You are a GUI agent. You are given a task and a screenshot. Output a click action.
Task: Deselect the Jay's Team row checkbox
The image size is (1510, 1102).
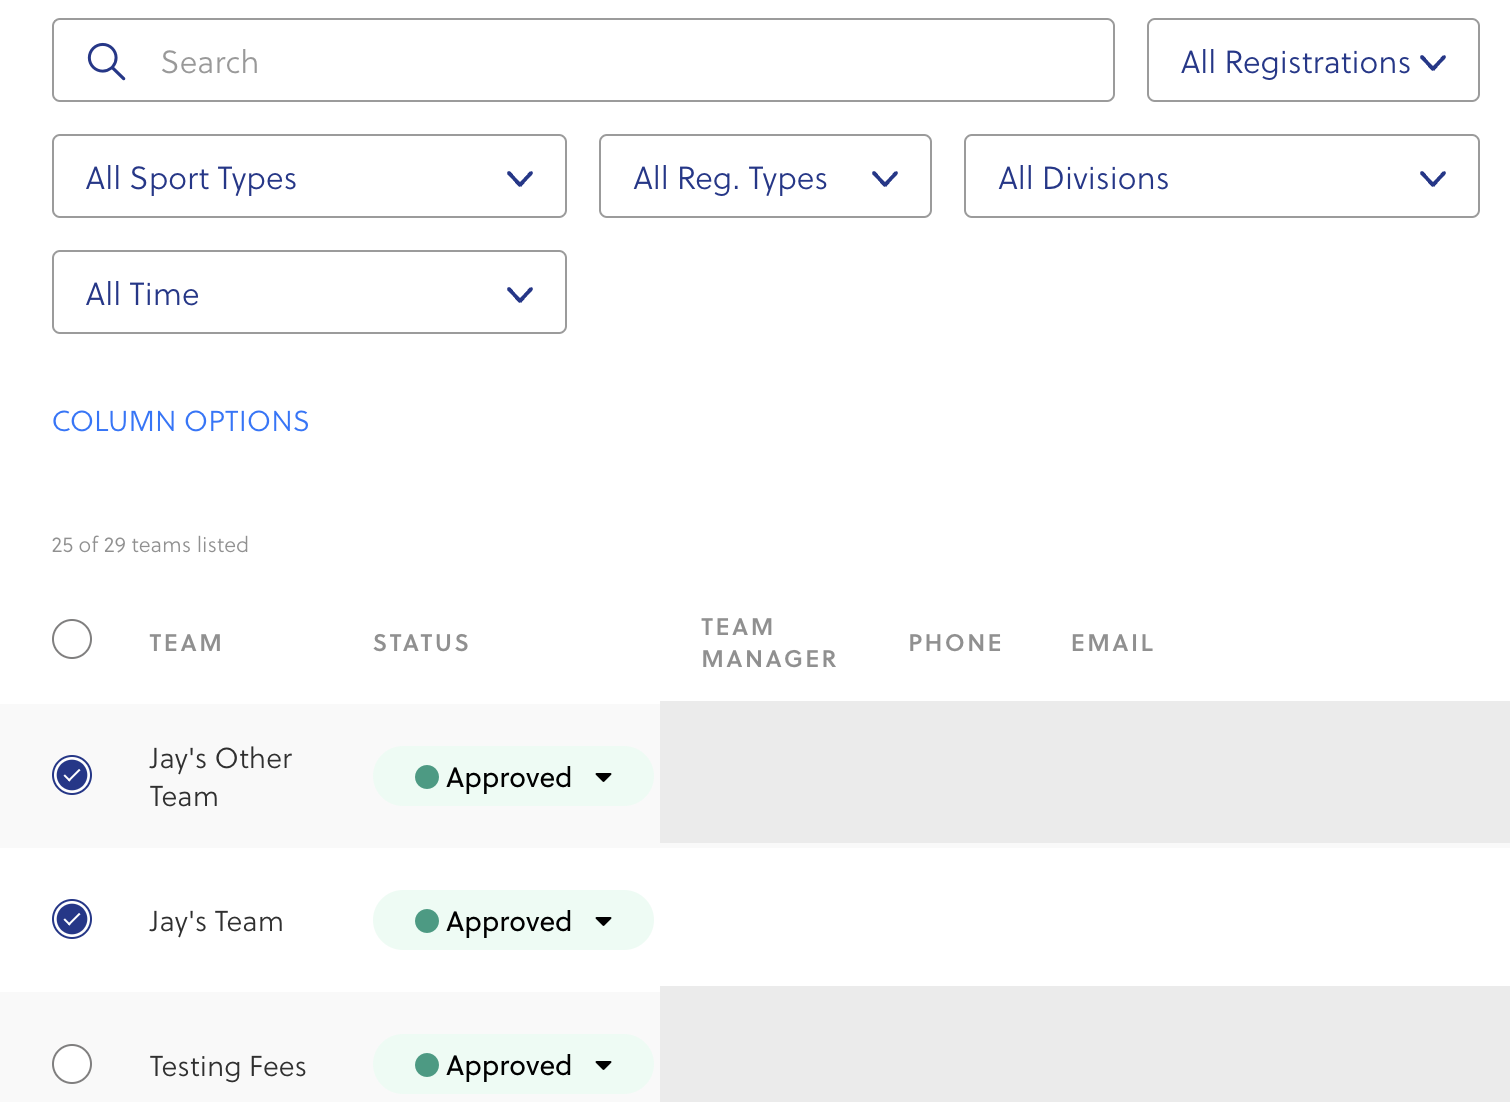72,919
